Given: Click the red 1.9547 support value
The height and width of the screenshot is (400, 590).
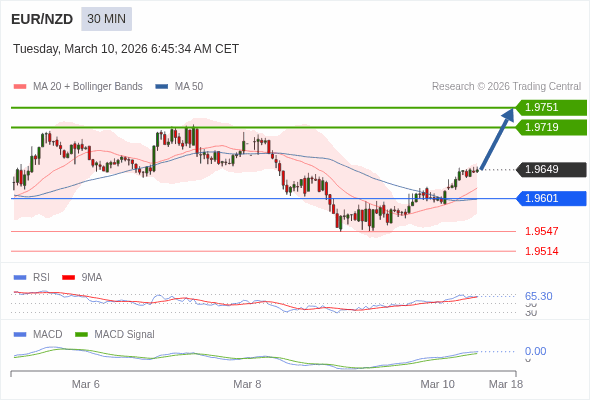Looking at the screenshot, I should [541, 231].
